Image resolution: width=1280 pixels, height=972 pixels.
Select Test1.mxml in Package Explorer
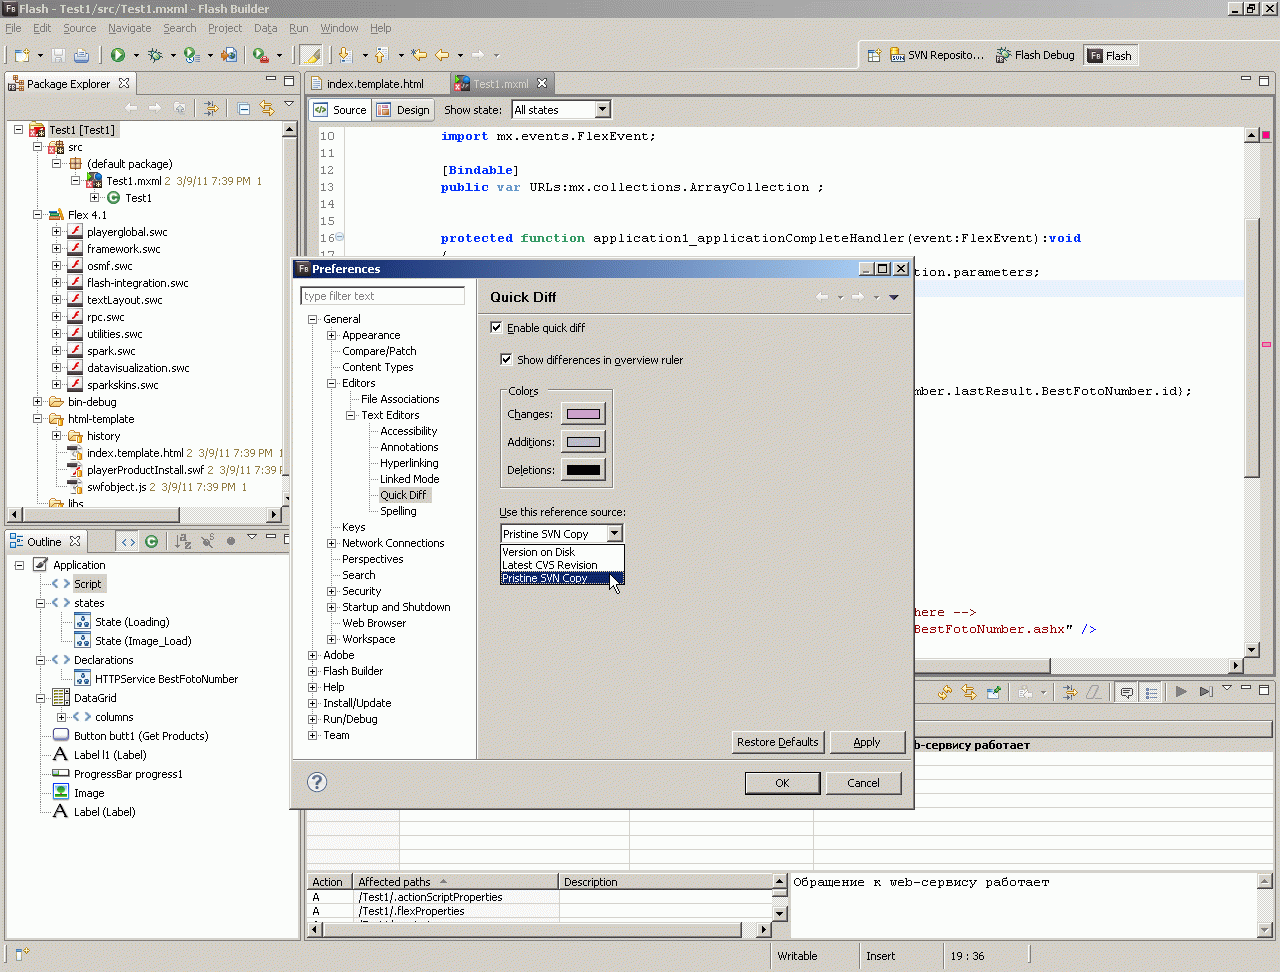pyautogui.click(x=134, y=181)
